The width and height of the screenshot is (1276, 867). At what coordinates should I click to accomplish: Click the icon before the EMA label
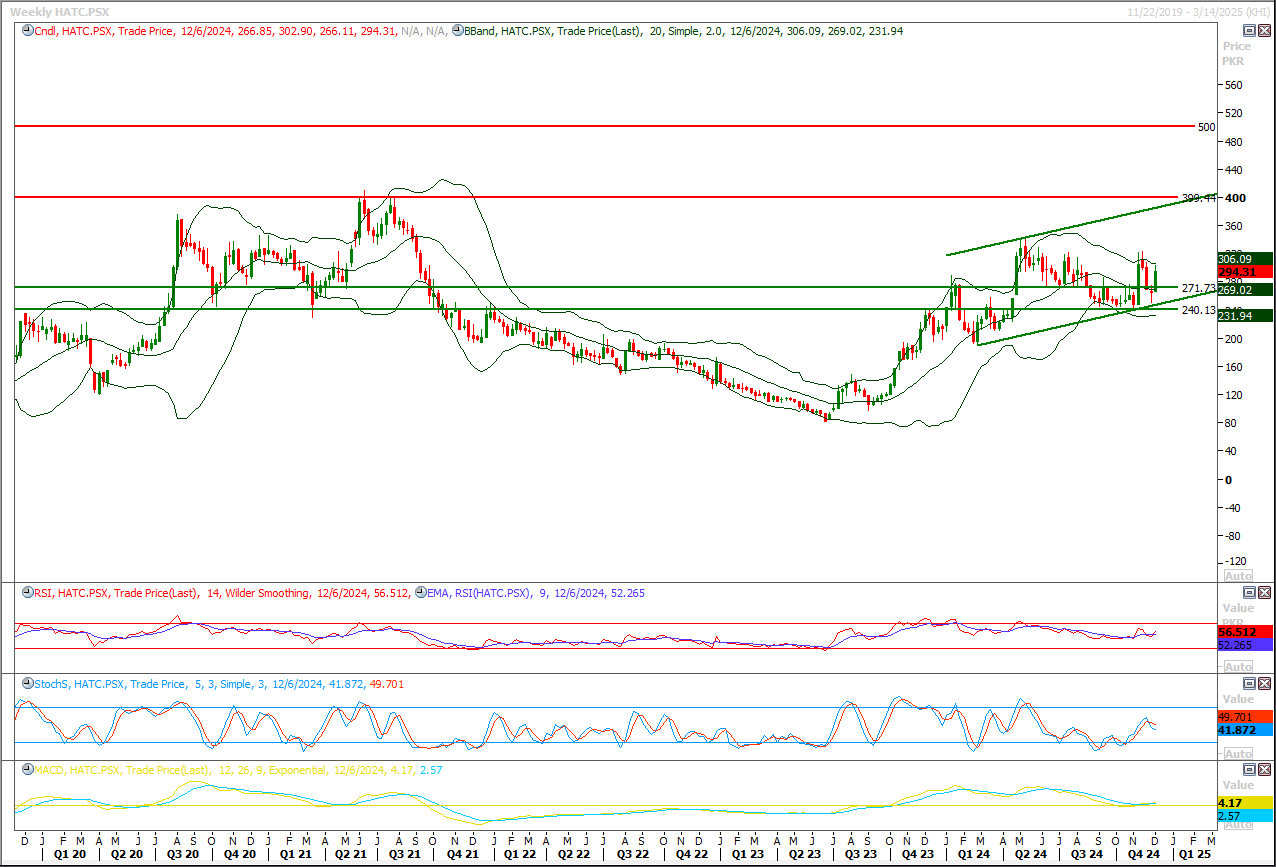point(420,593)
